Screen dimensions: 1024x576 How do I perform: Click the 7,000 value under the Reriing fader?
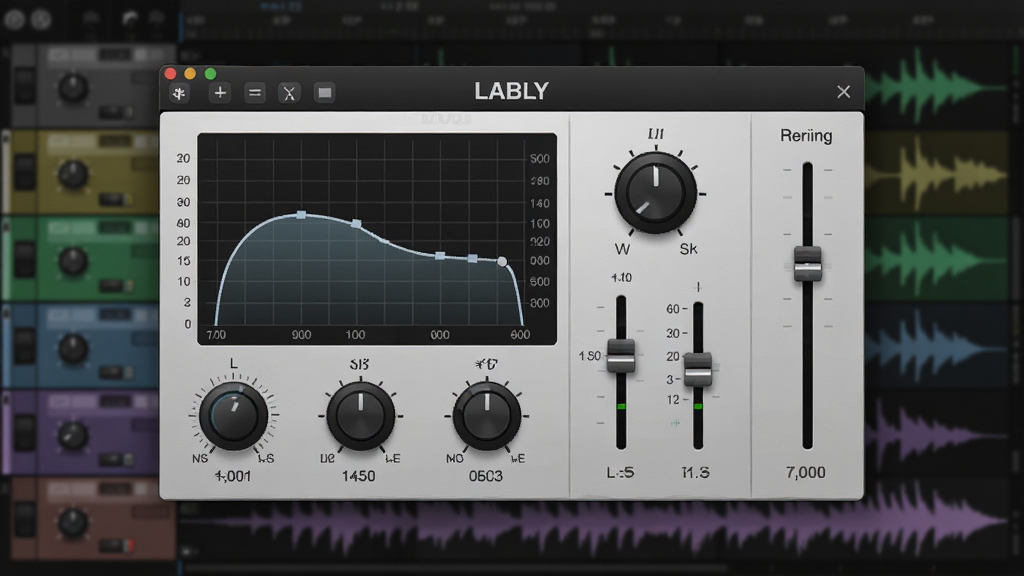(806, 472)
